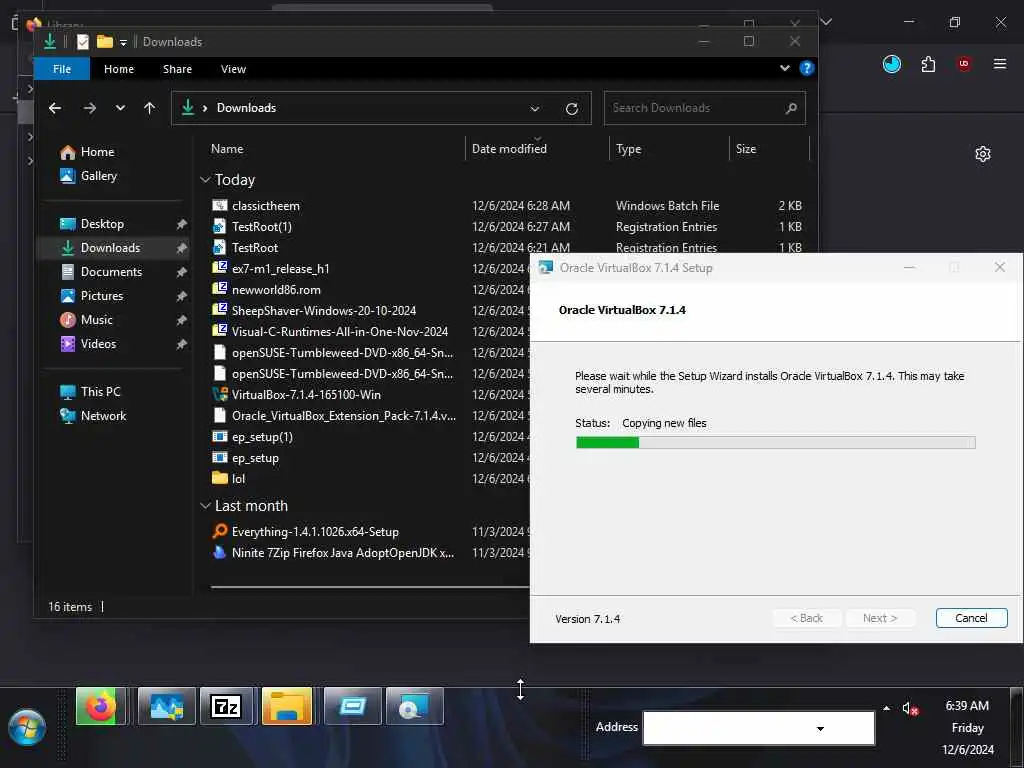
Task: Refresh the Downloads folder
Action: [571, 108]
